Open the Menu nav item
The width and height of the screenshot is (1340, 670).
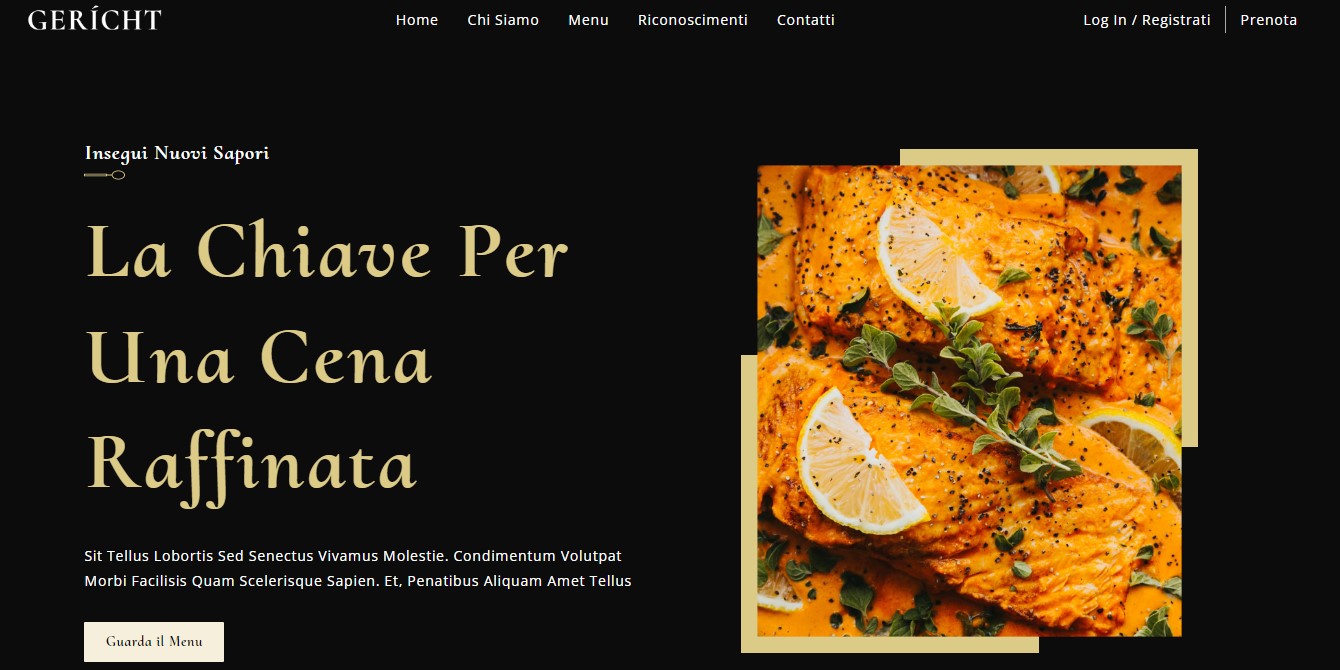pyautogui.click(x=588, y=20)
